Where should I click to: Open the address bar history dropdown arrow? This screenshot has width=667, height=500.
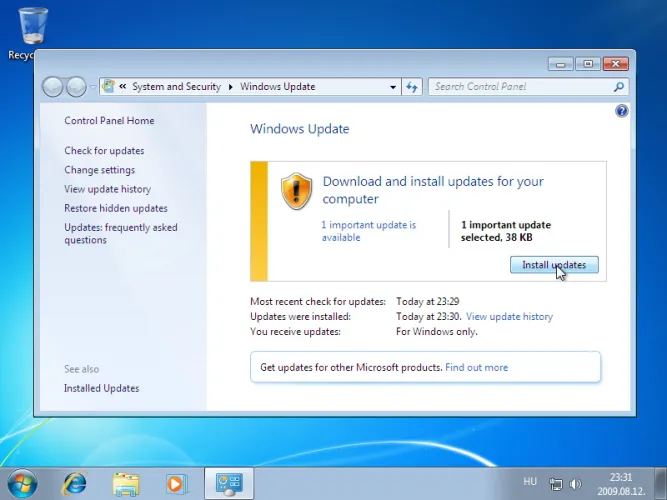pos(393,87)
